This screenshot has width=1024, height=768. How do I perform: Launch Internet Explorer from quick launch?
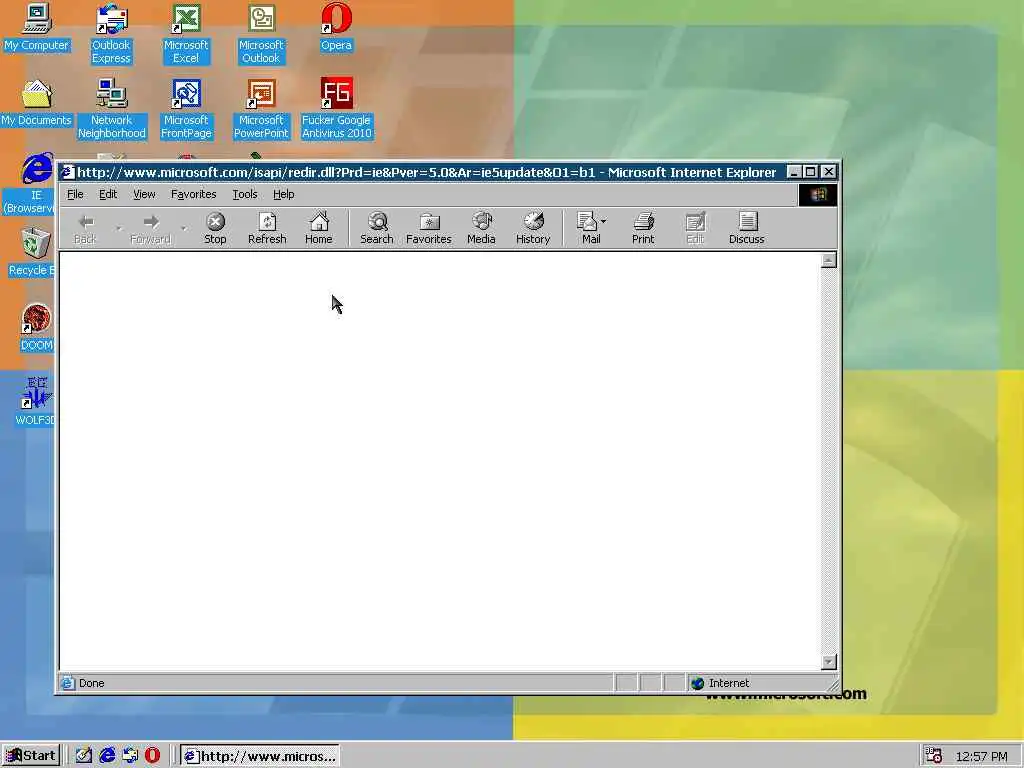pos(107,756)
